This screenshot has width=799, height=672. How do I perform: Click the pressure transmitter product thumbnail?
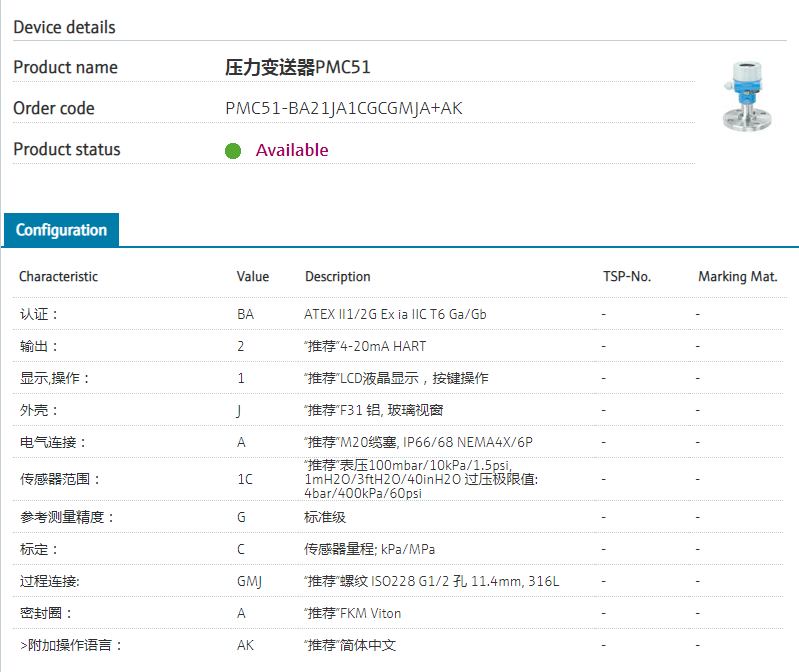pyautogui.click(x=748, y=95)
